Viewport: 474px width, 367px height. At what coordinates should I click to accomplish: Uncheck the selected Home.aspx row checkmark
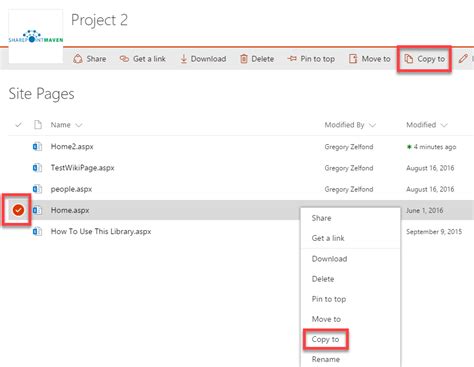pyautogui.click(x=18, y=210)
